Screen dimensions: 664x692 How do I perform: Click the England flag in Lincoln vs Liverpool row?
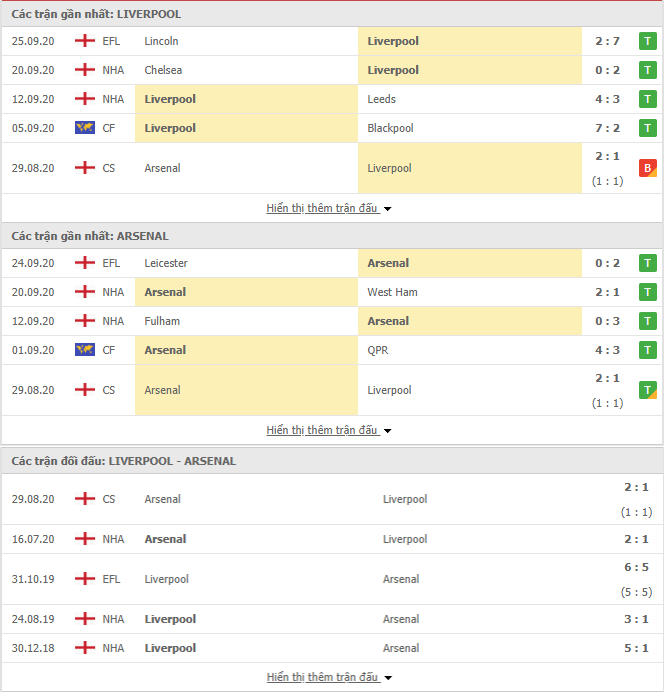coord(85,41)
